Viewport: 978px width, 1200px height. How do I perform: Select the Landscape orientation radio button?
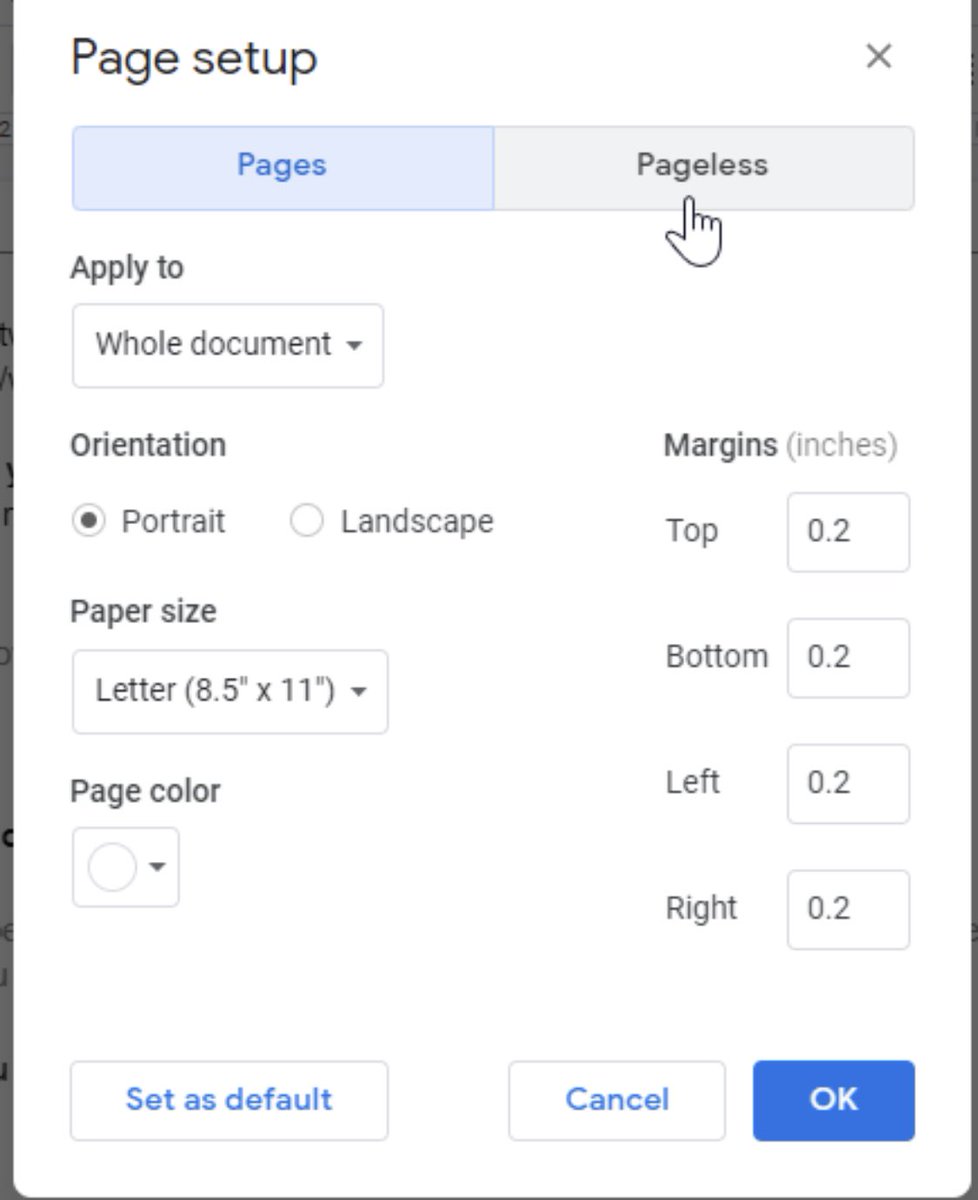click(307, 520)
